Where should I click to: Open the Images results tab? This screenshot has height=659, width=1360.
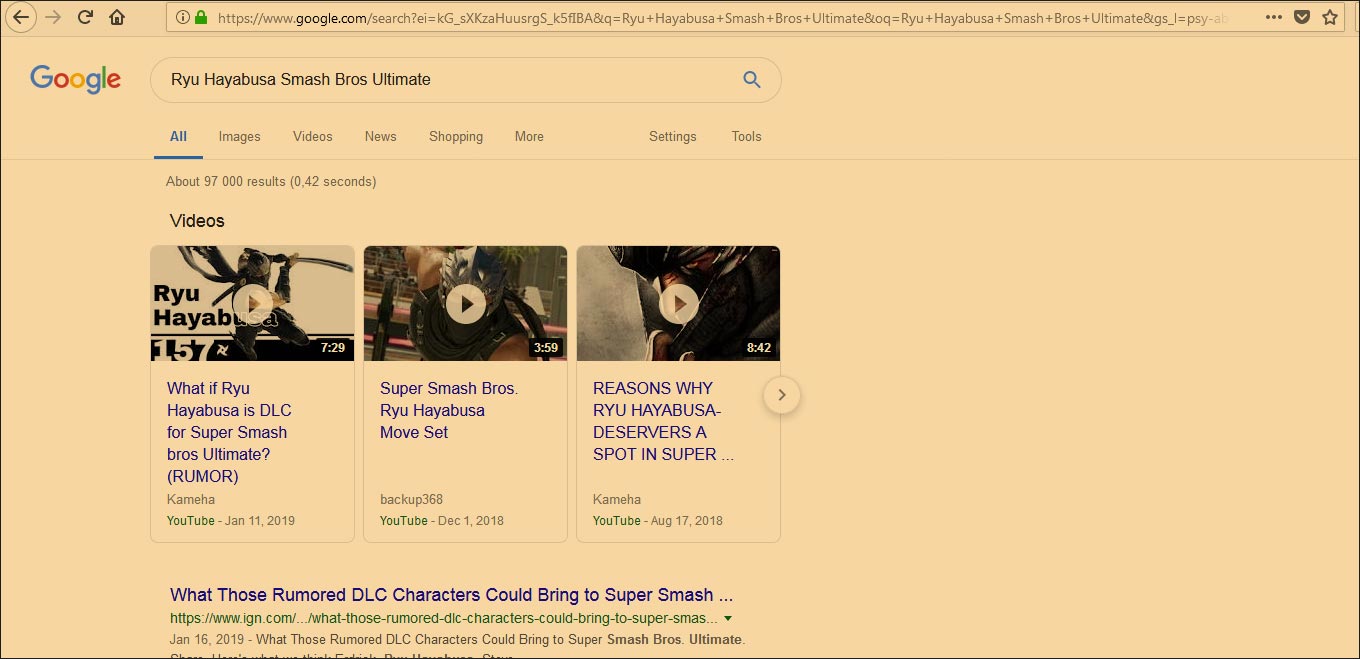[239, 136]
